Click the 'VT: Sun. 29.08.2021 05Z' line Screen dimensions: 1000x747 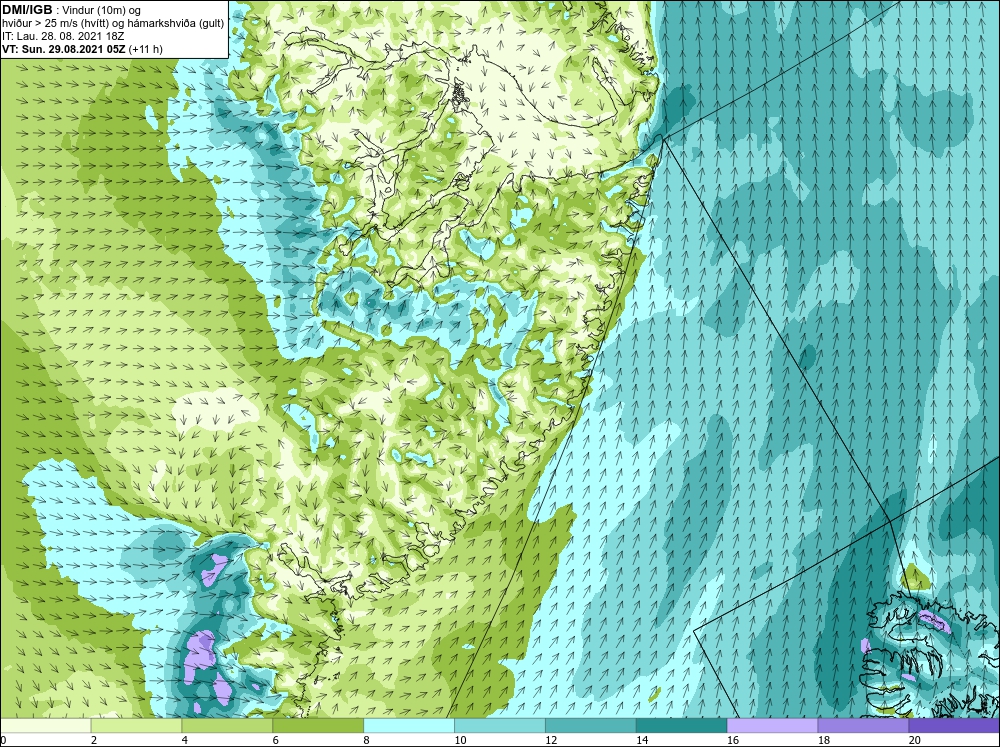[64, 49]
